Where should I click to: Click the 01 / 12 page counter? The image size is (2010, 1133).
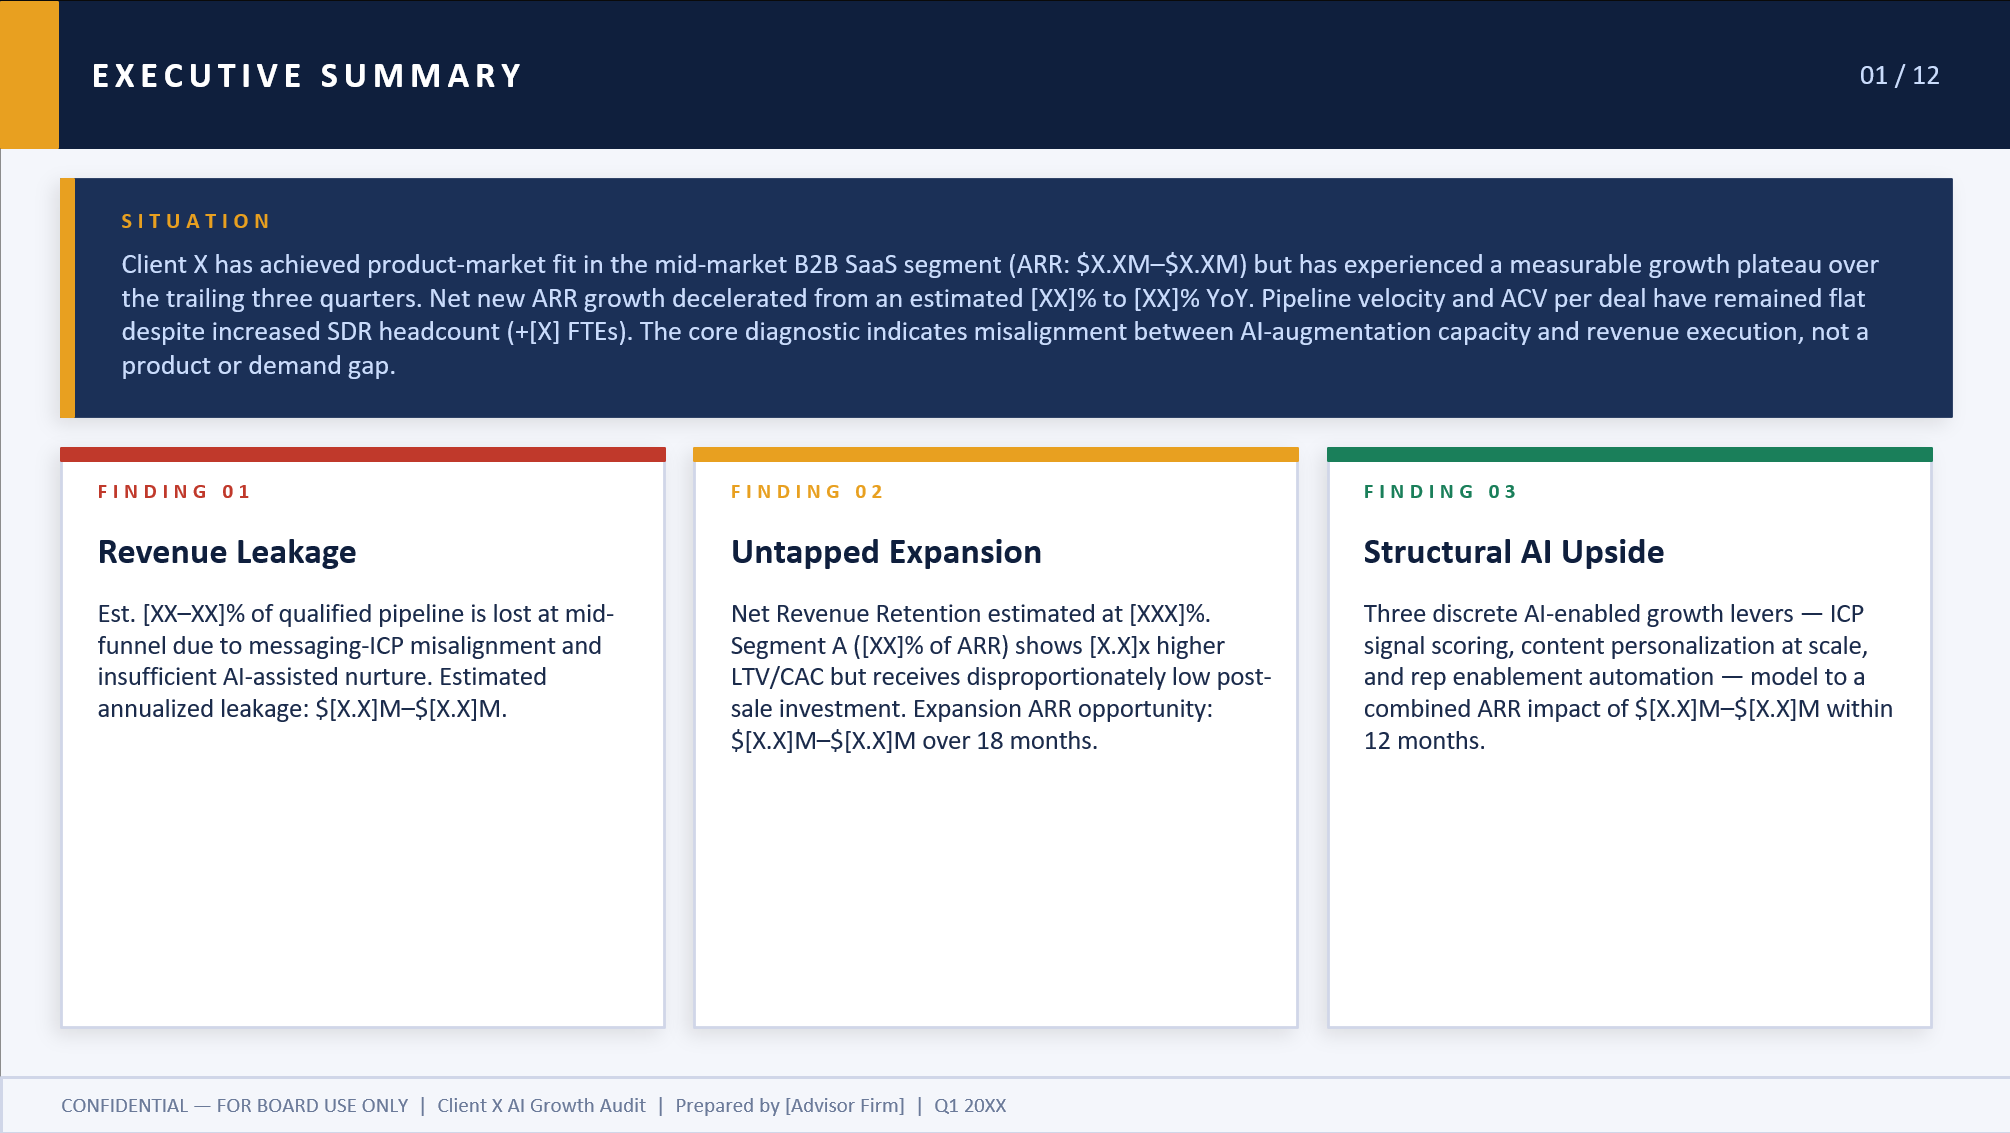[x=1898, y=76]
